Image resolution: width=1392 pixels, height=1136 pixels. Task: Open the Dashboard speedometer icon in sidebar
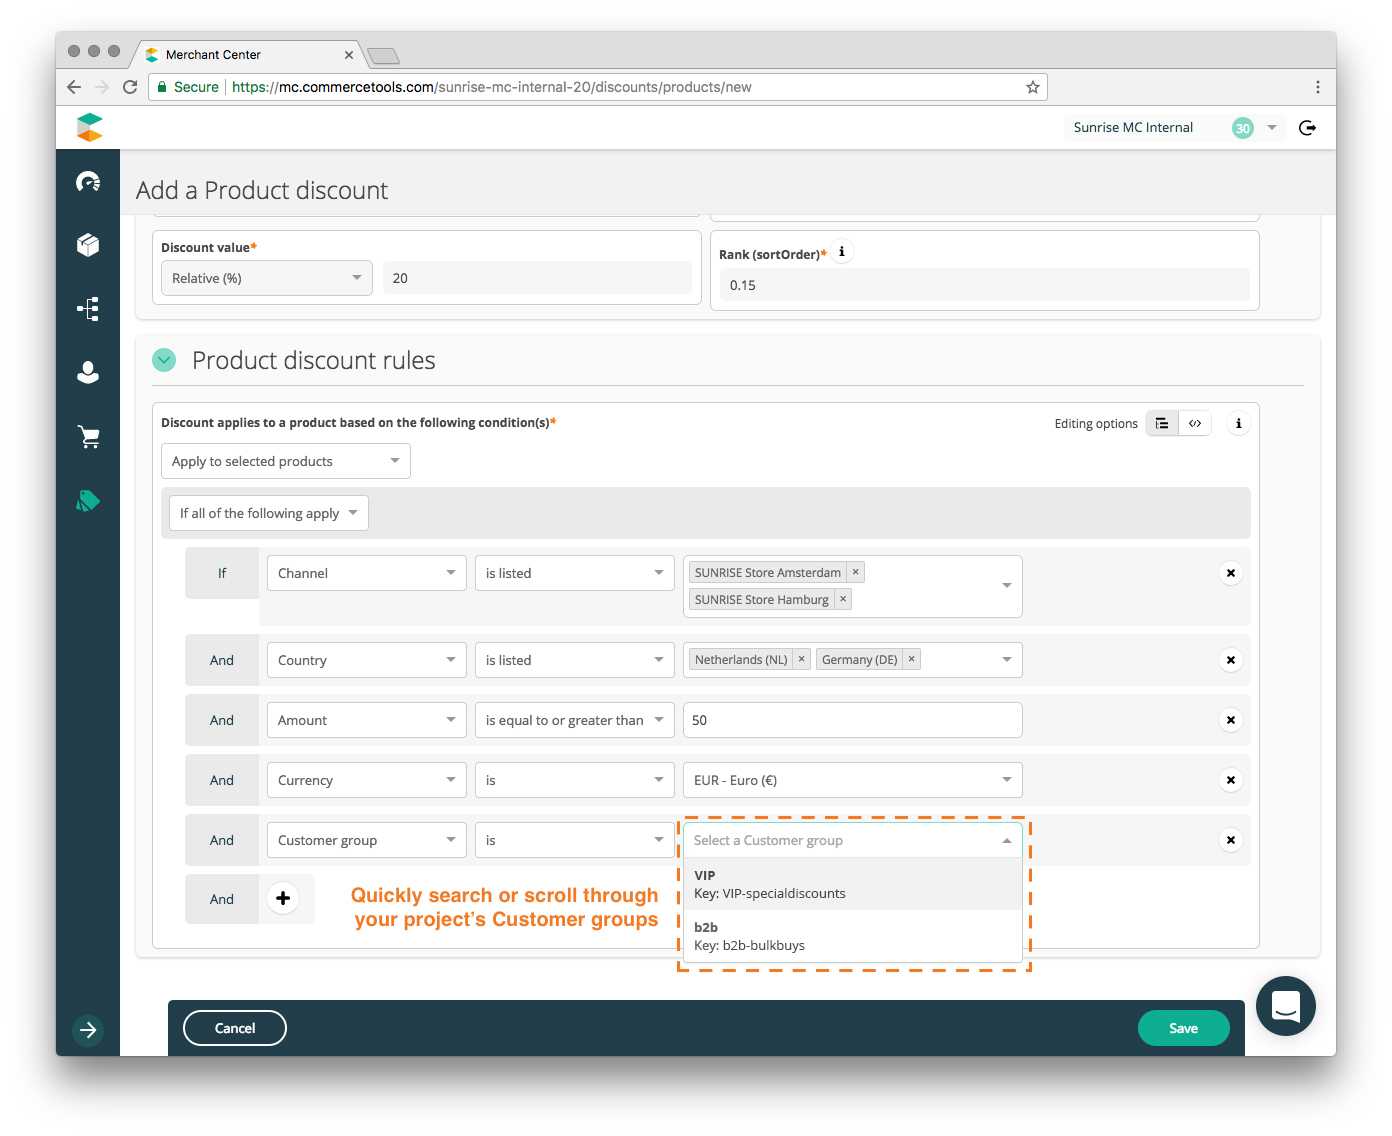pyautogui.click(x=88, y=181)
